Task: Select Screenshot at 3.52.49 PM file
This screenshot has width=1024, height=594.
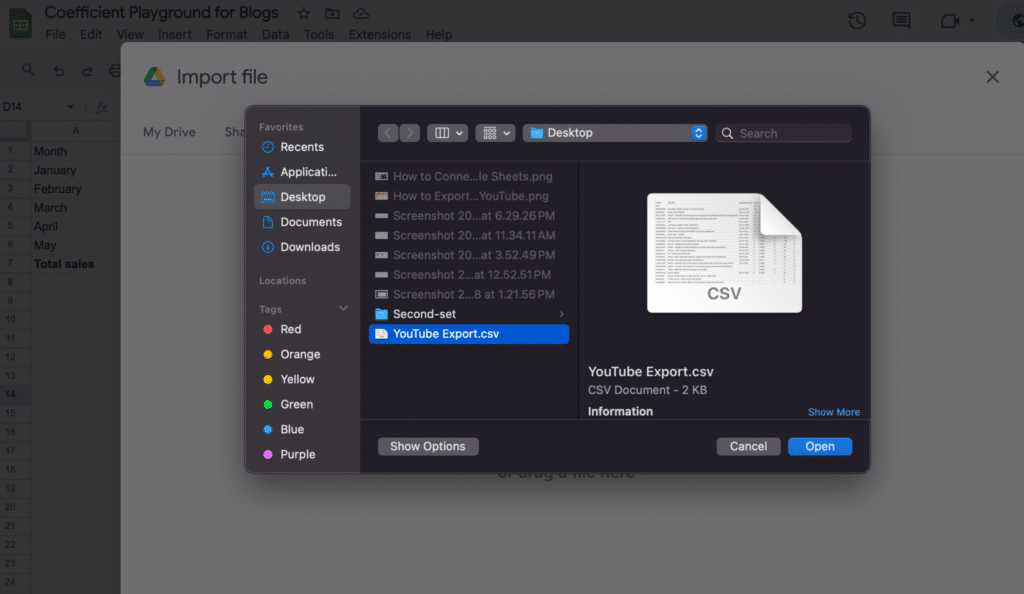Action: pyautogui.click(x=469, y=255)
